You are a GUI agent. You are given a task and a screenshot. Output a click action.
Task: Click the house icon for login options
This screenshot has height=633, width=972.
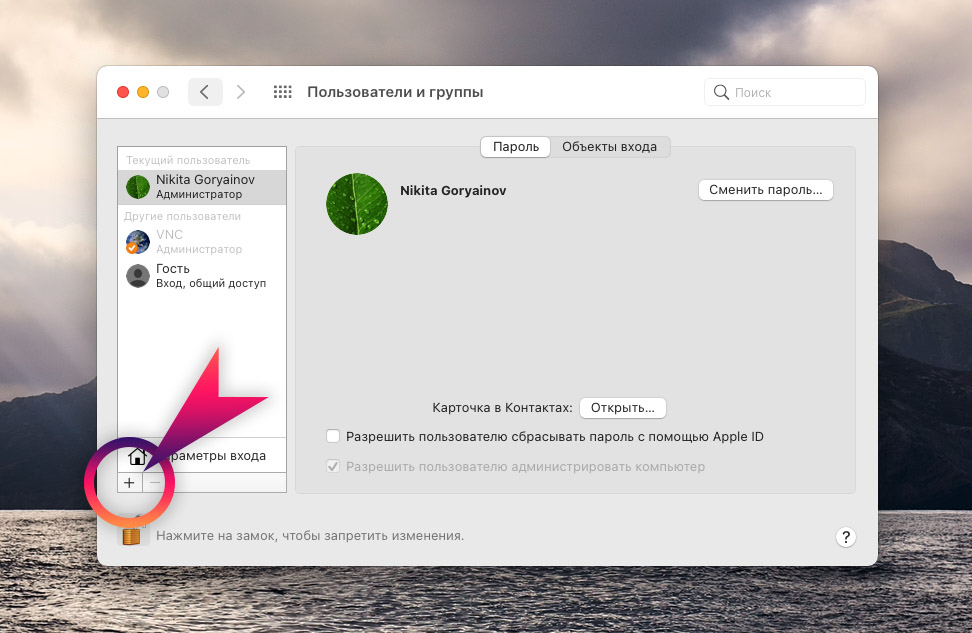tap(137, 456)
